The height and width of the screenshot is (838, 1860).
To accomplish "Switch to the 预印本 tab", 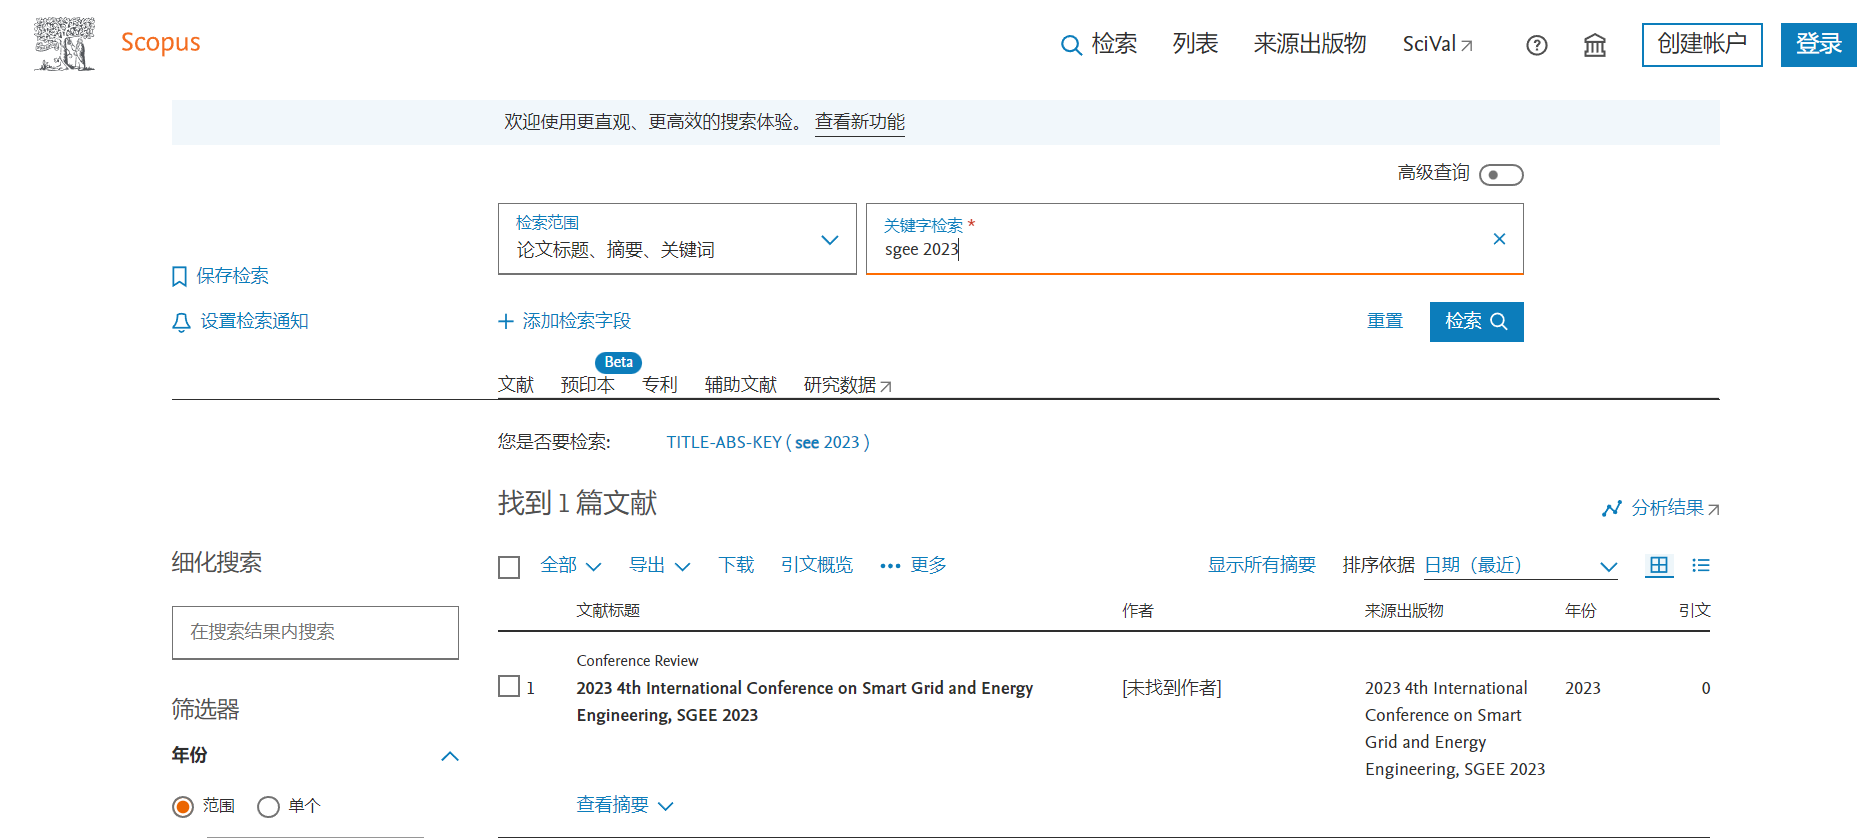I will [587, 385].
